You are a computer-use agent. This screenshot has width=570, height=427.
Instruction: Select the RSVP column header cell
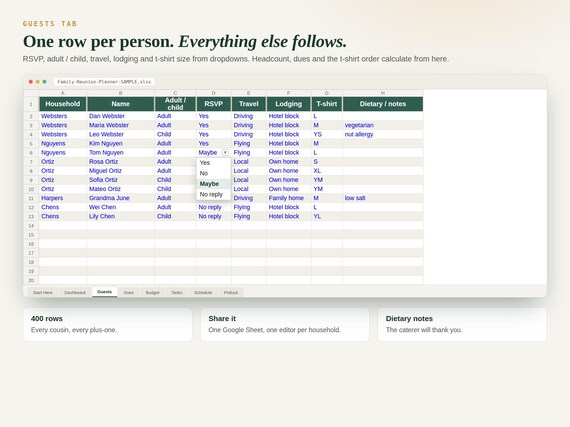[213, 104]
